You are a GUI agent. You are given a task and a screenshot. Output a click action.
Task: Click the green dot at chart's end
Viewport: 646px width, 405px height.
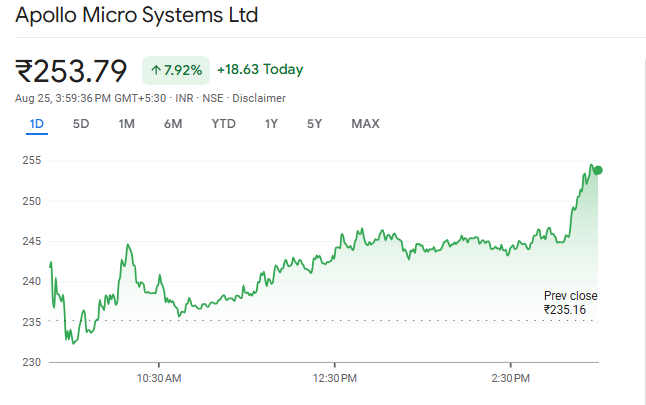[598, 170]
